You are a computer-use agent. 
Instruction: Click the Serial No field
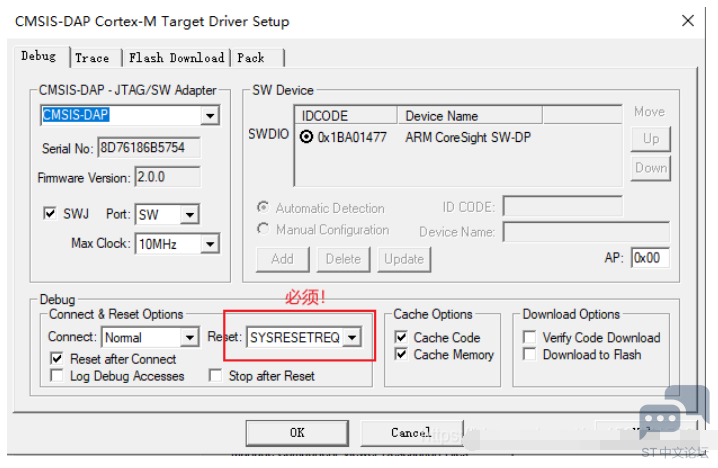pyautogui.click(x=149, y=148)
